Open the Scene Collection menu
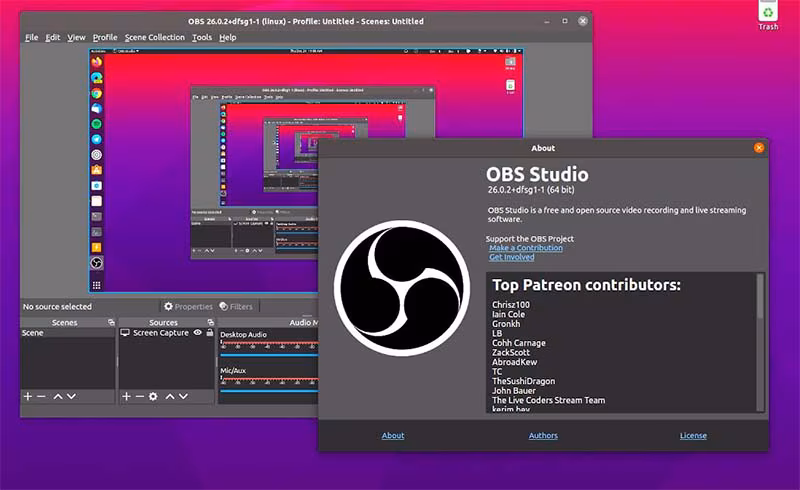The image size is (800, 490). [x=155, y=37]
